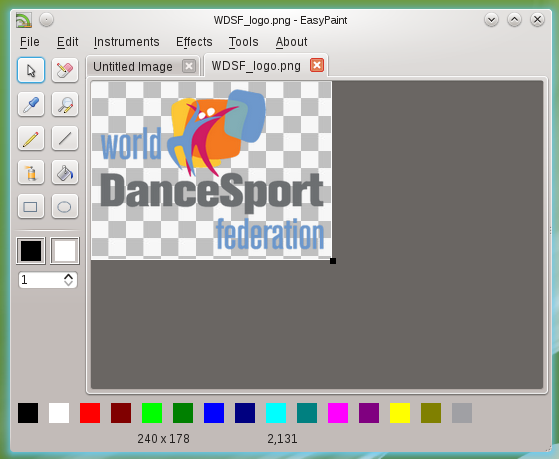The width and height of the screenshot is (559, 459).
Task: Select the Spray can tool
Action: click(x=31, y=173)
